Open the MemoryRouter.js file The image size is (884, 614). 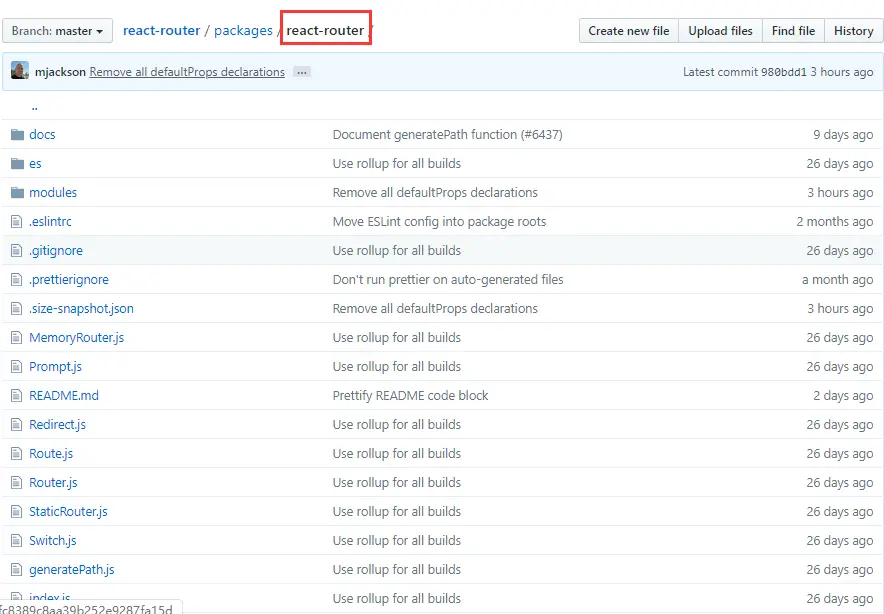pyautogui.click(x=77, y=338)
